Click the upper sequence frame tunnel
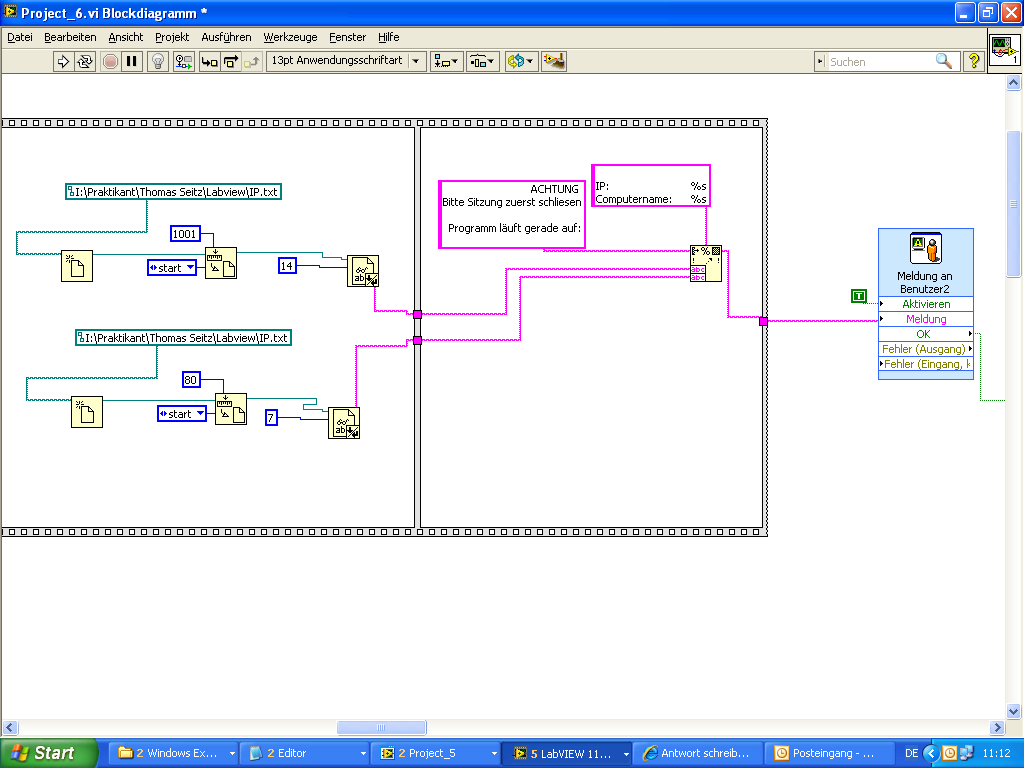This screenshot has height=768, width=1024. coord(417,314)
